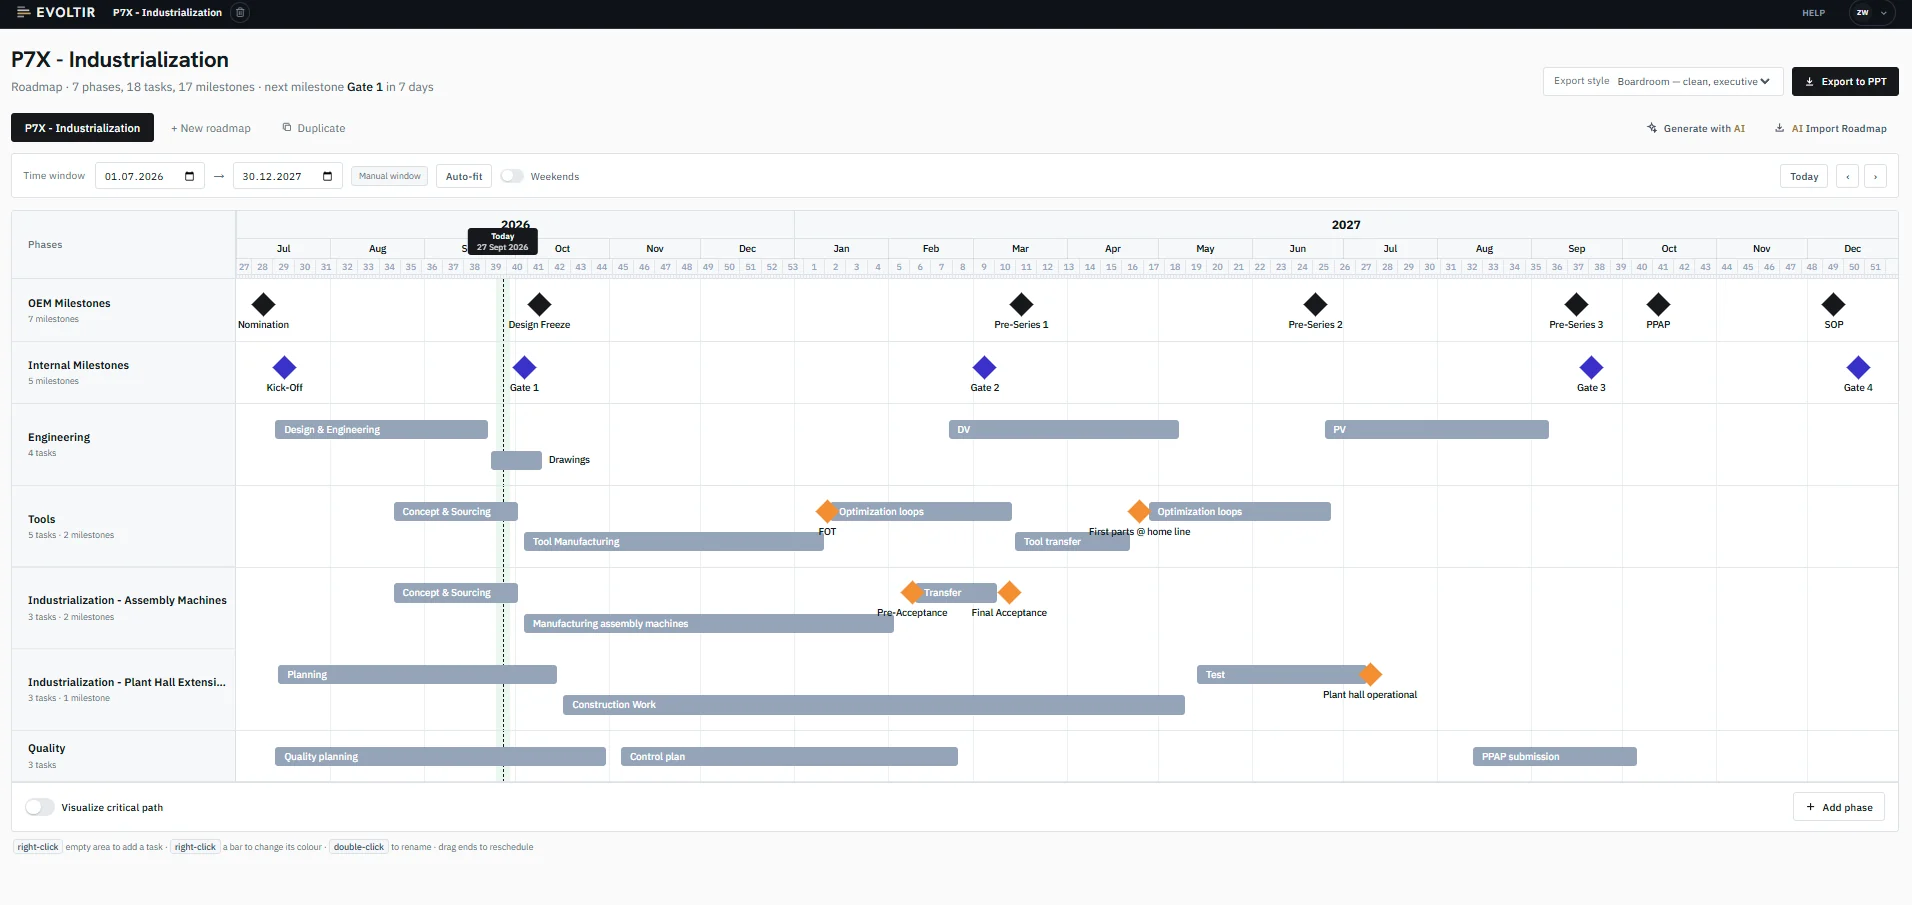Viewport: 1912px width, 905px height.
Task: Click the Drawings task bar
Action: (x=516, y=460)
